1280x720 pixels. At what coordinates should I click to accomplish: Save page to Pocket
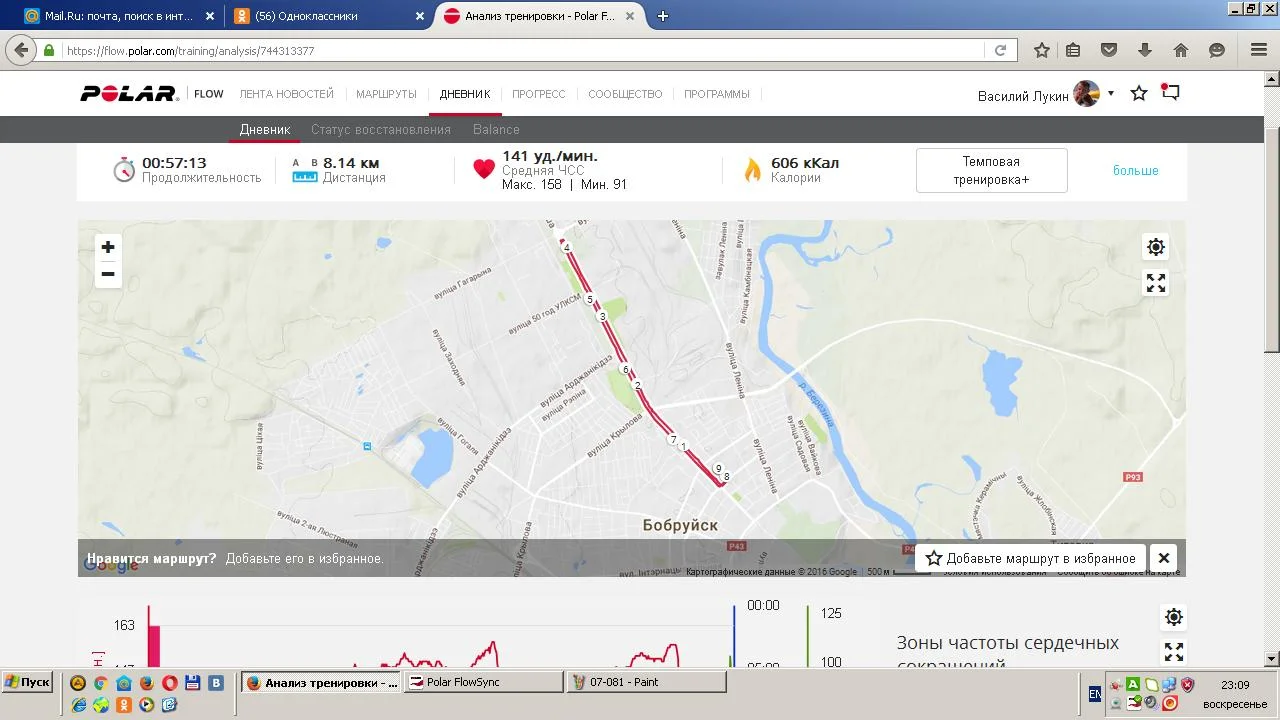click(1109, 50)
